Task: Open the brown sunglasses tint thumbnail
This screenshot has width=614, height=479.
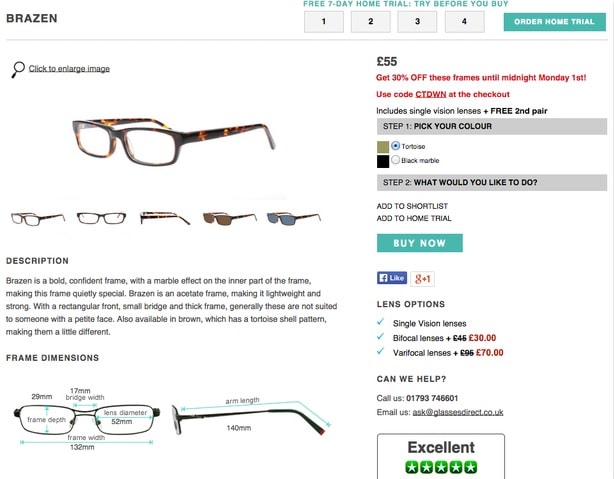Action: 230,218
